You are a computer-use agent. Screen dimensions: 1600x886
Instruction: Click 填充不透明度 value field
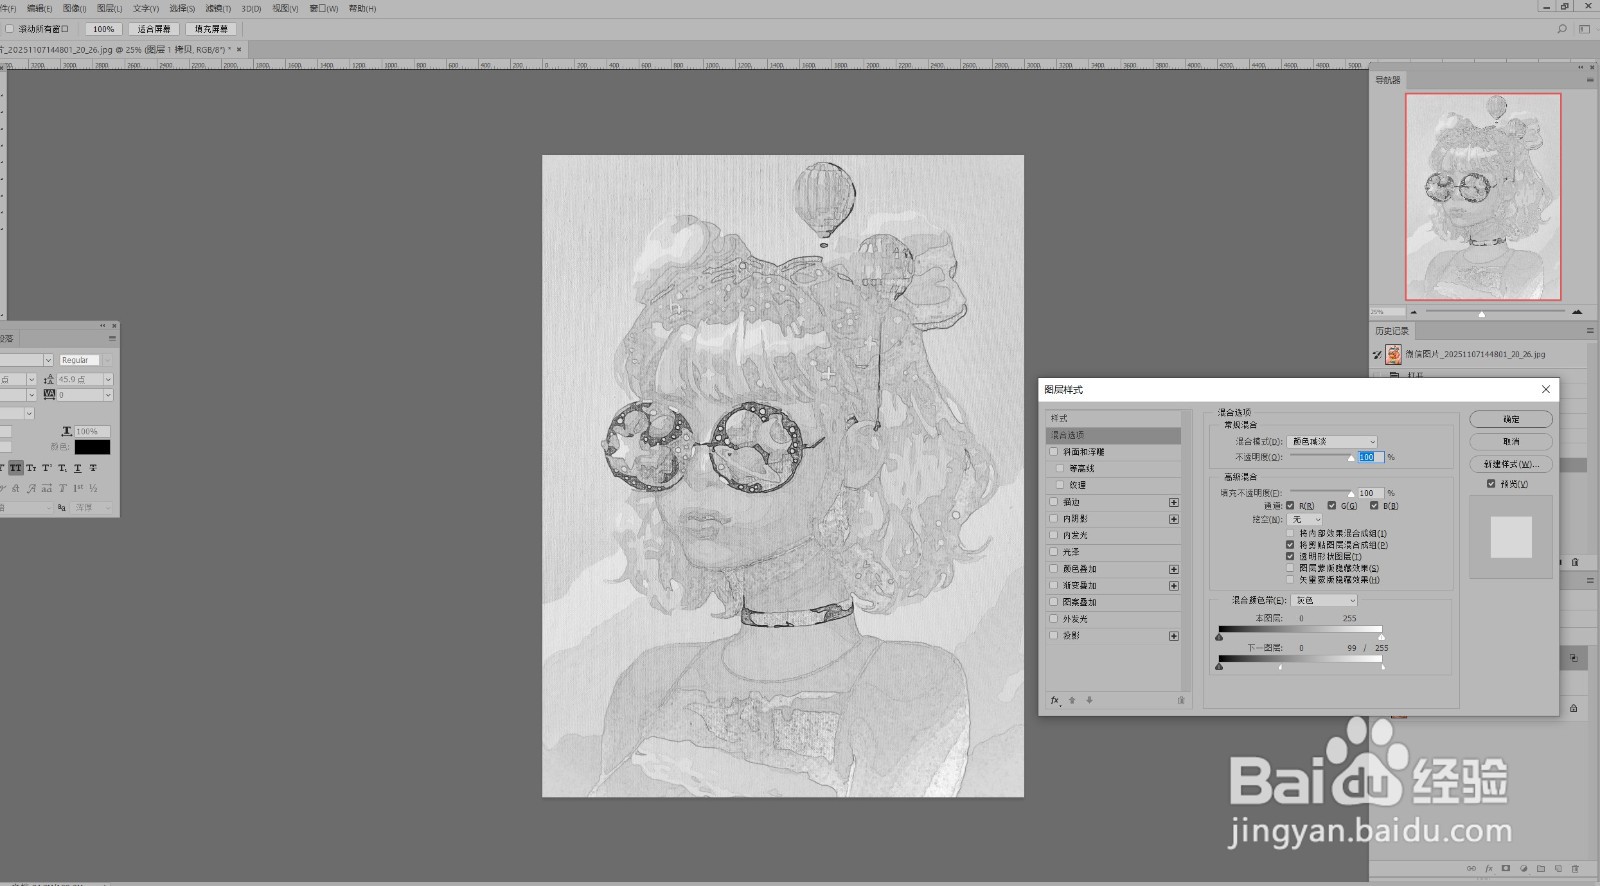coord(1370,493)
